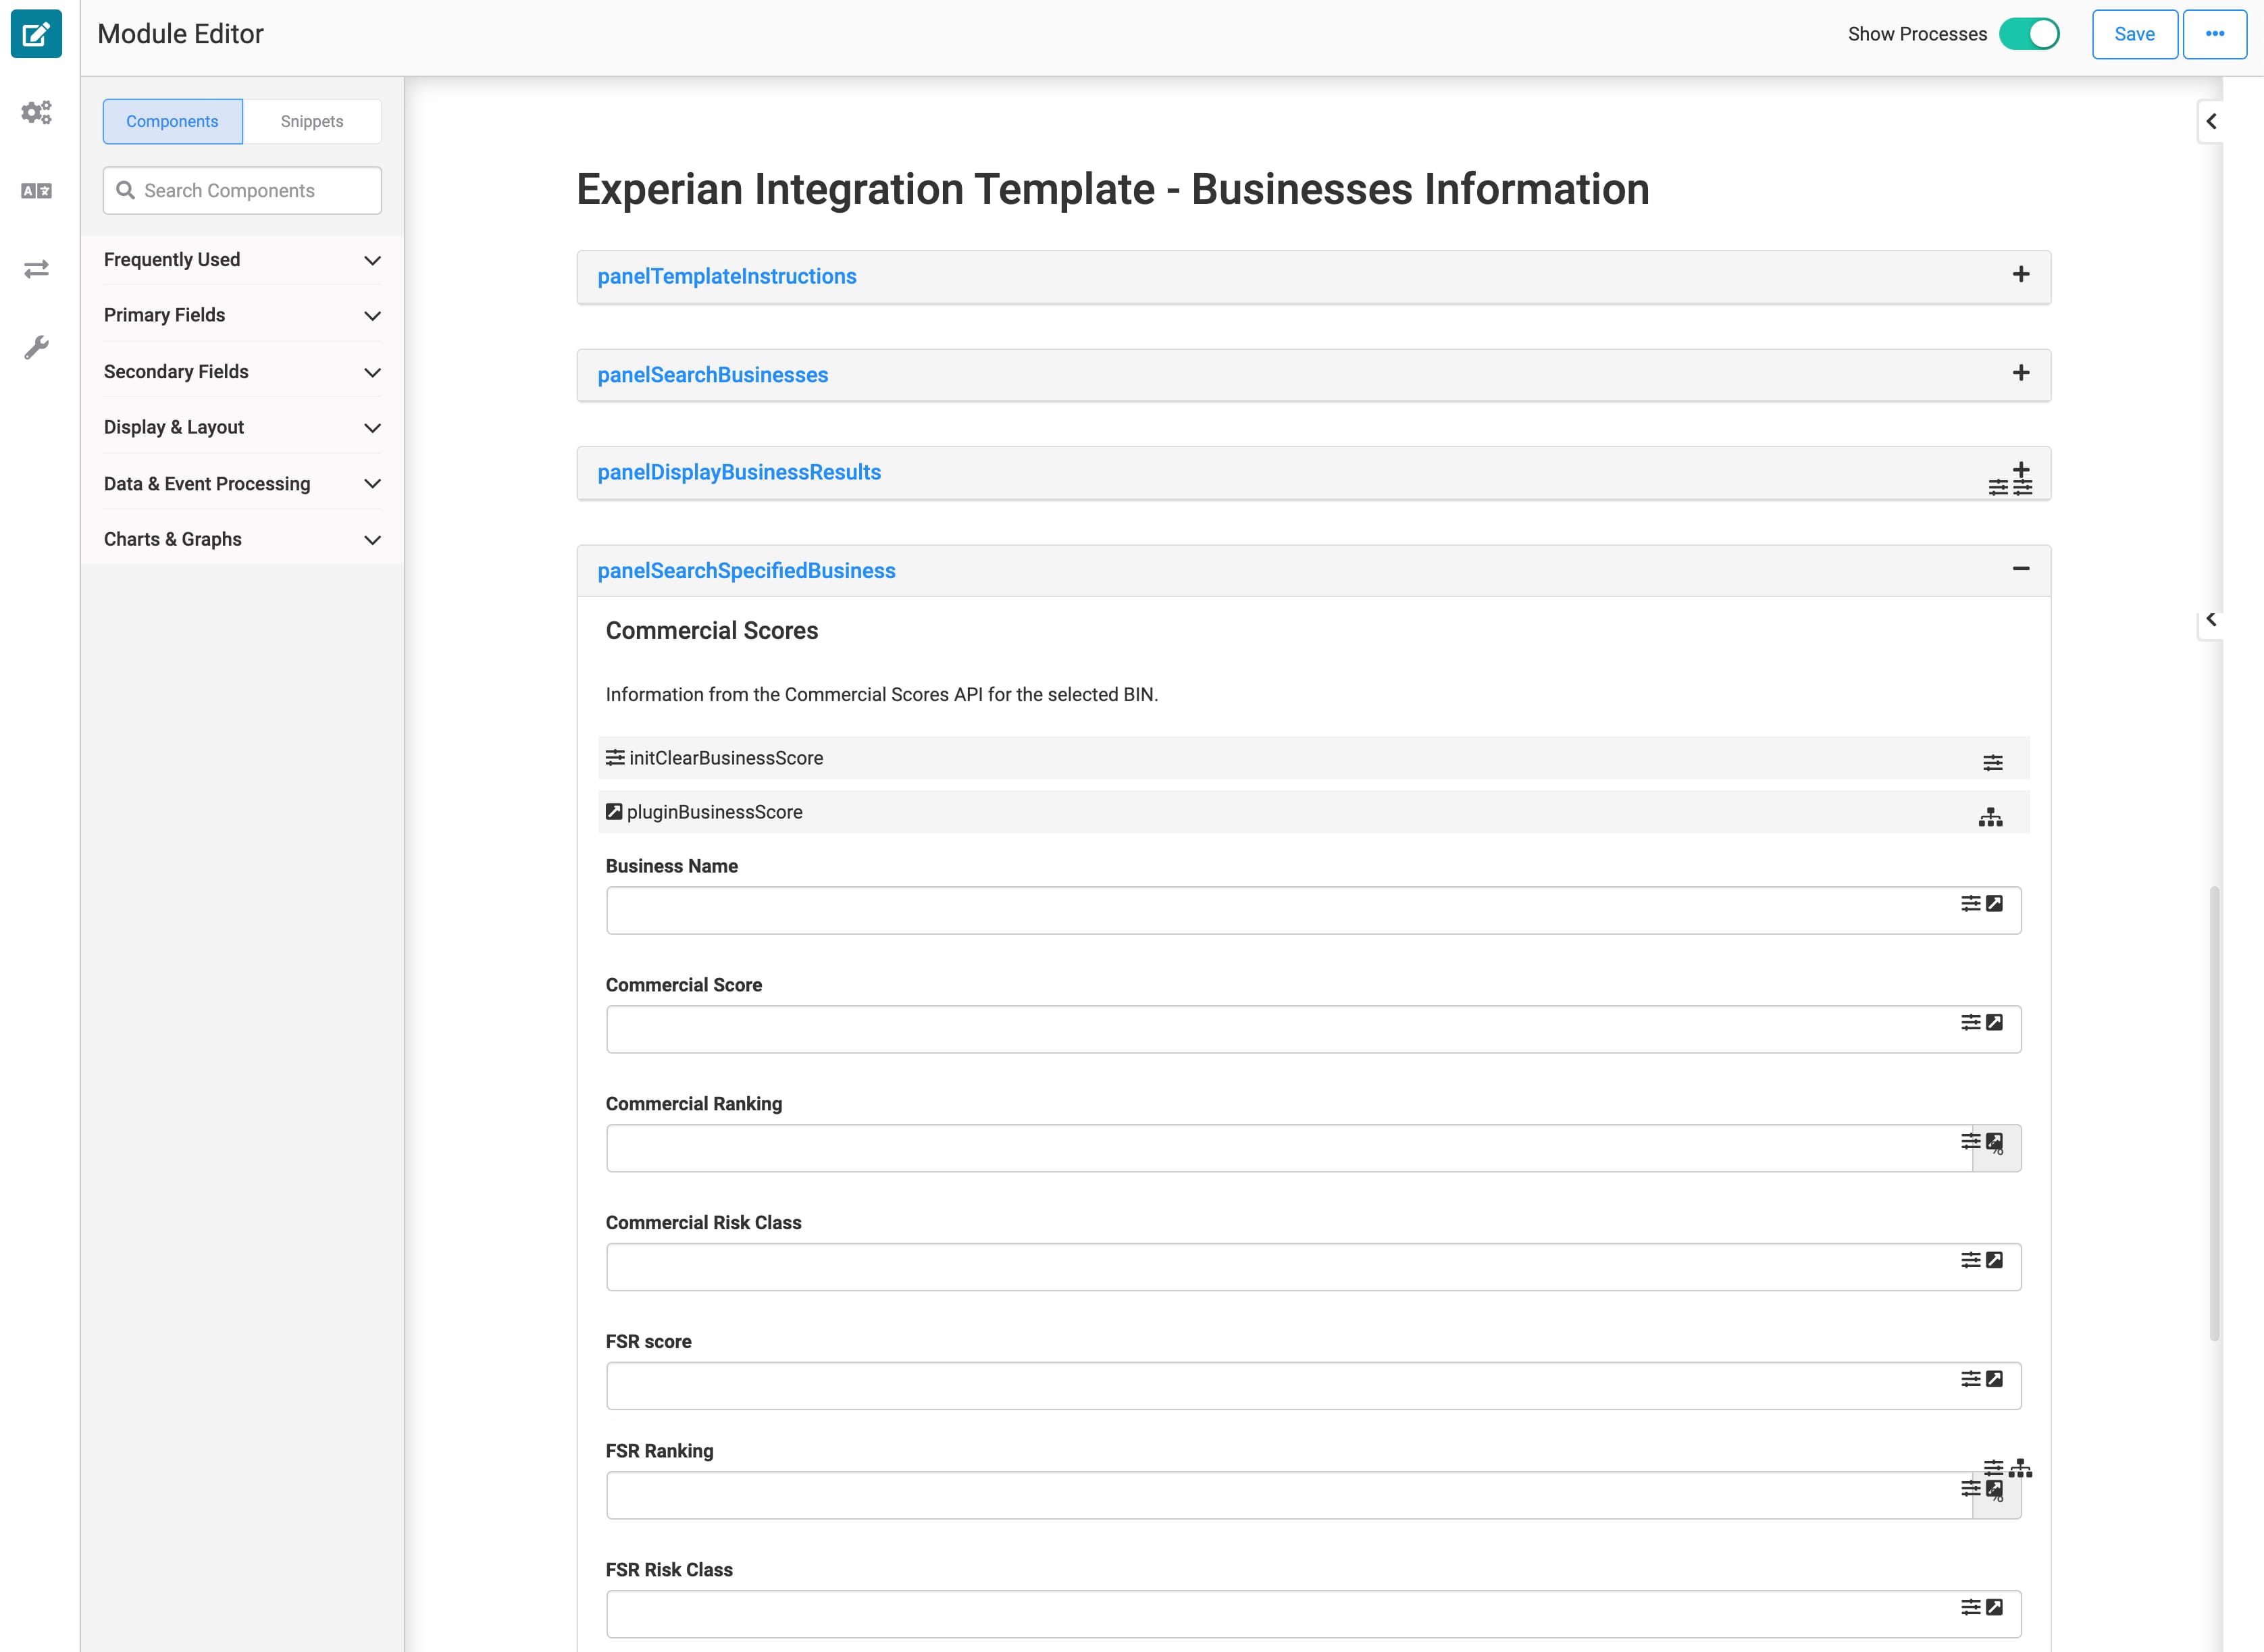Click the Commercial Risk Class input field
The height and width of the screenshot is (1652, 2264).
tap(1313, 1267)
